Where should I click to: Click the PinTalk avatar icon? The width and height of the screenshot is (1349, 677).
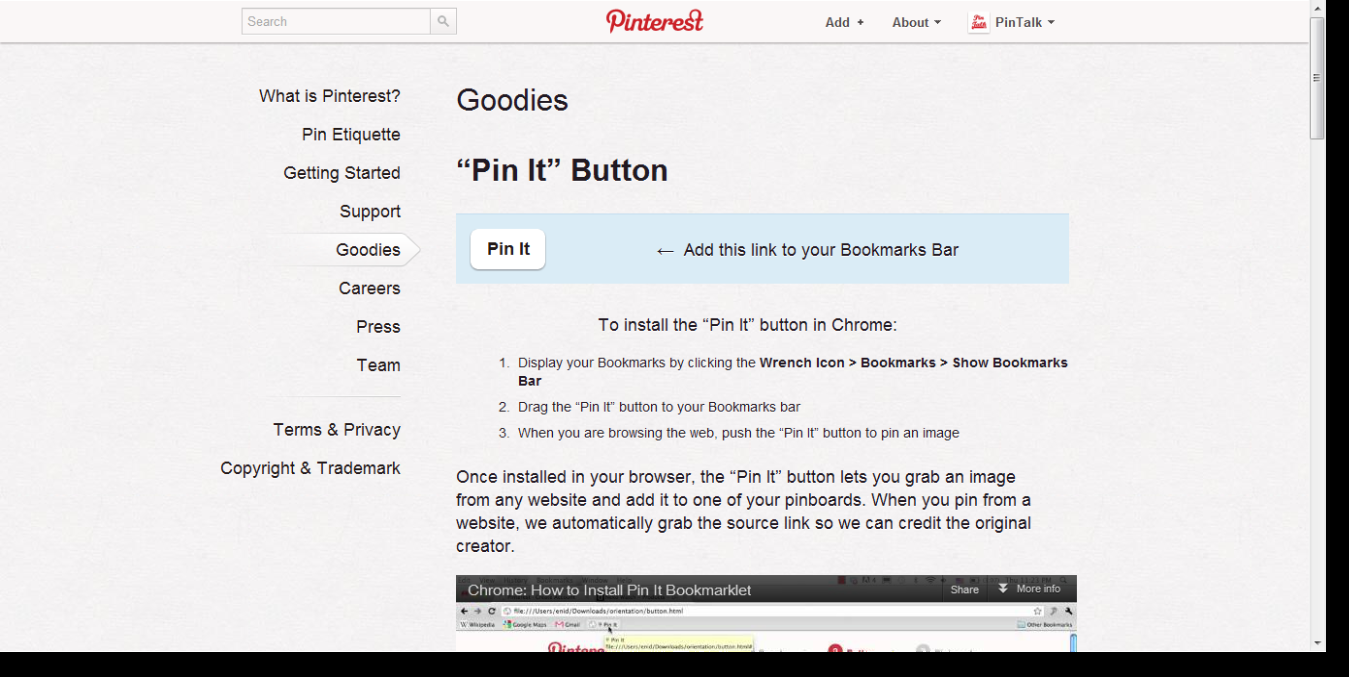(x=978, y=21)
